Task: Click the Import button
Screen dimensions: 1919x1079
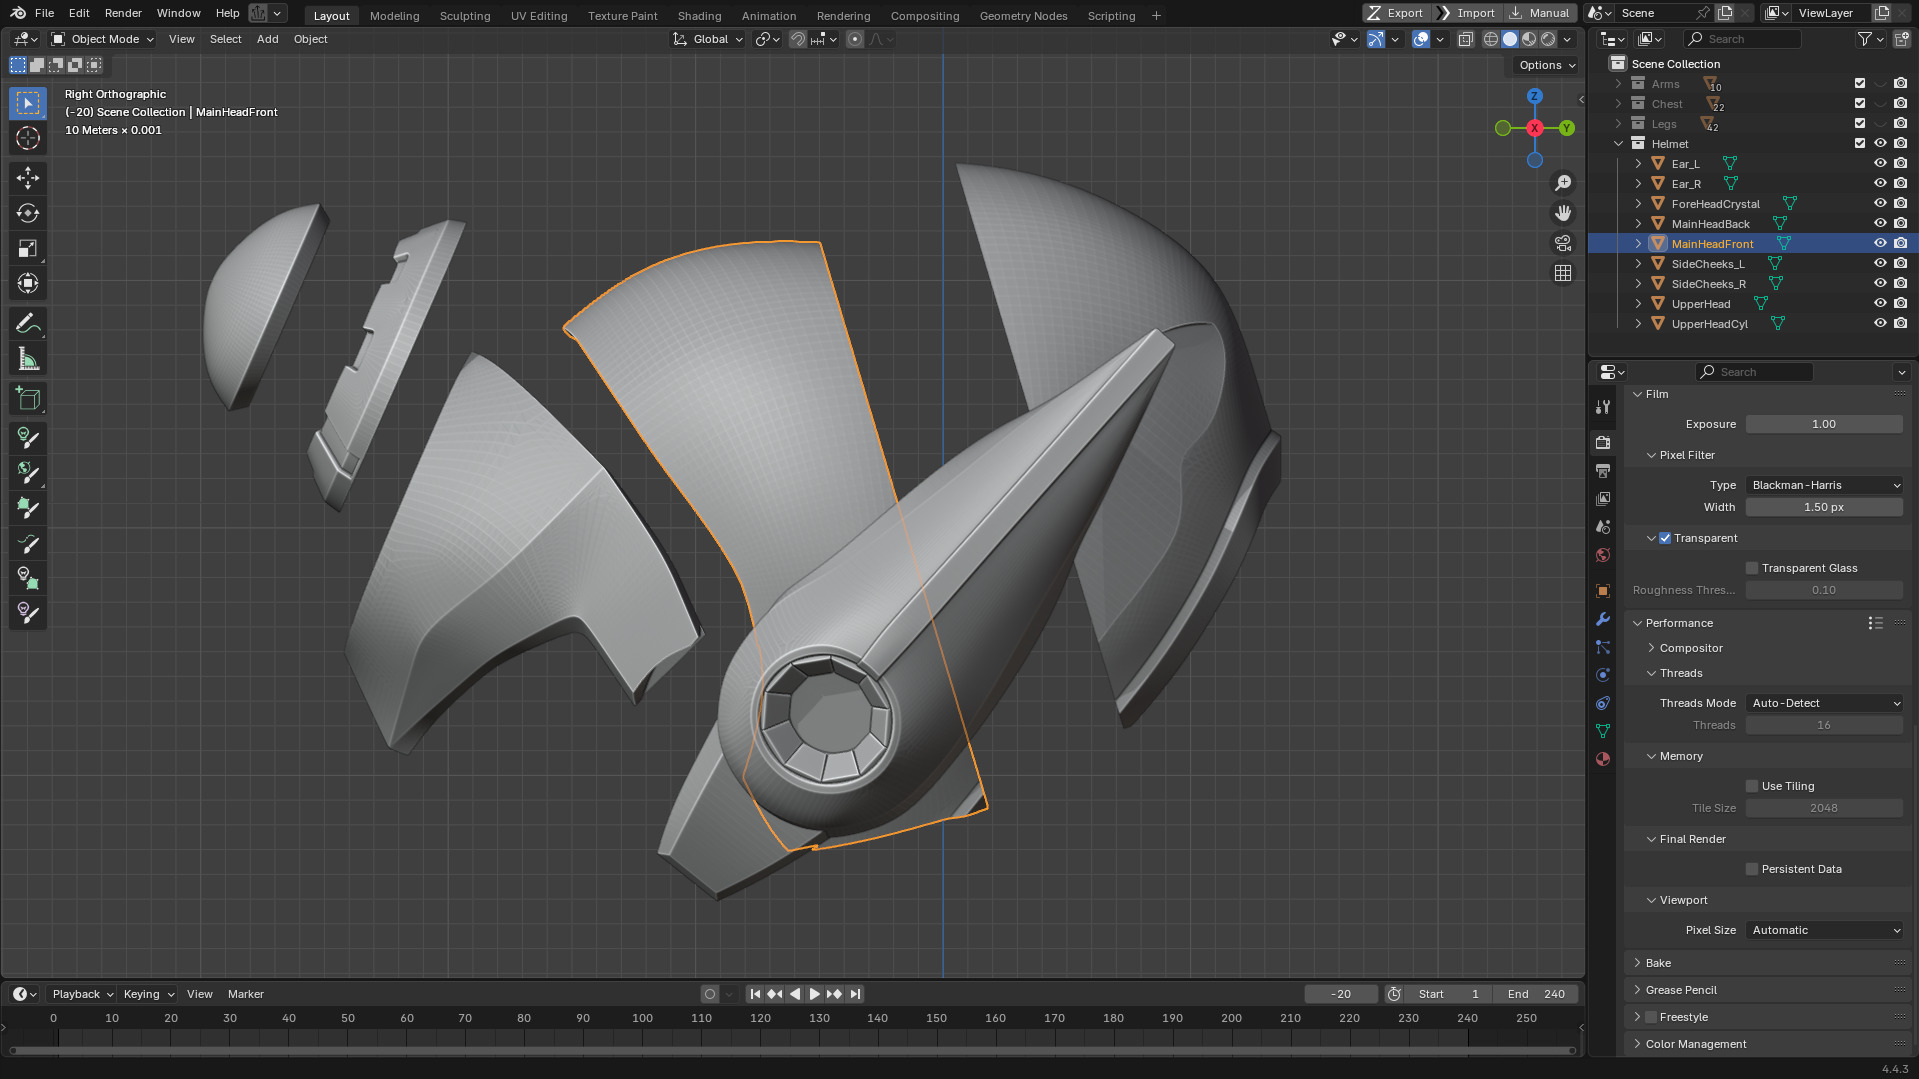Action: [1466, 13]
